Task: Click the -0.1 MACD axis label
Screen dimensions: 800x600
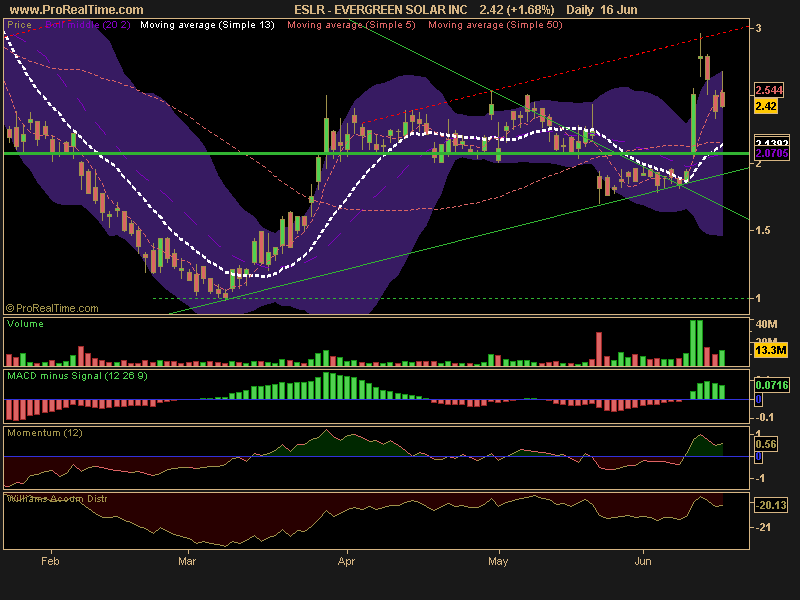Action: [x=764, y=417]
